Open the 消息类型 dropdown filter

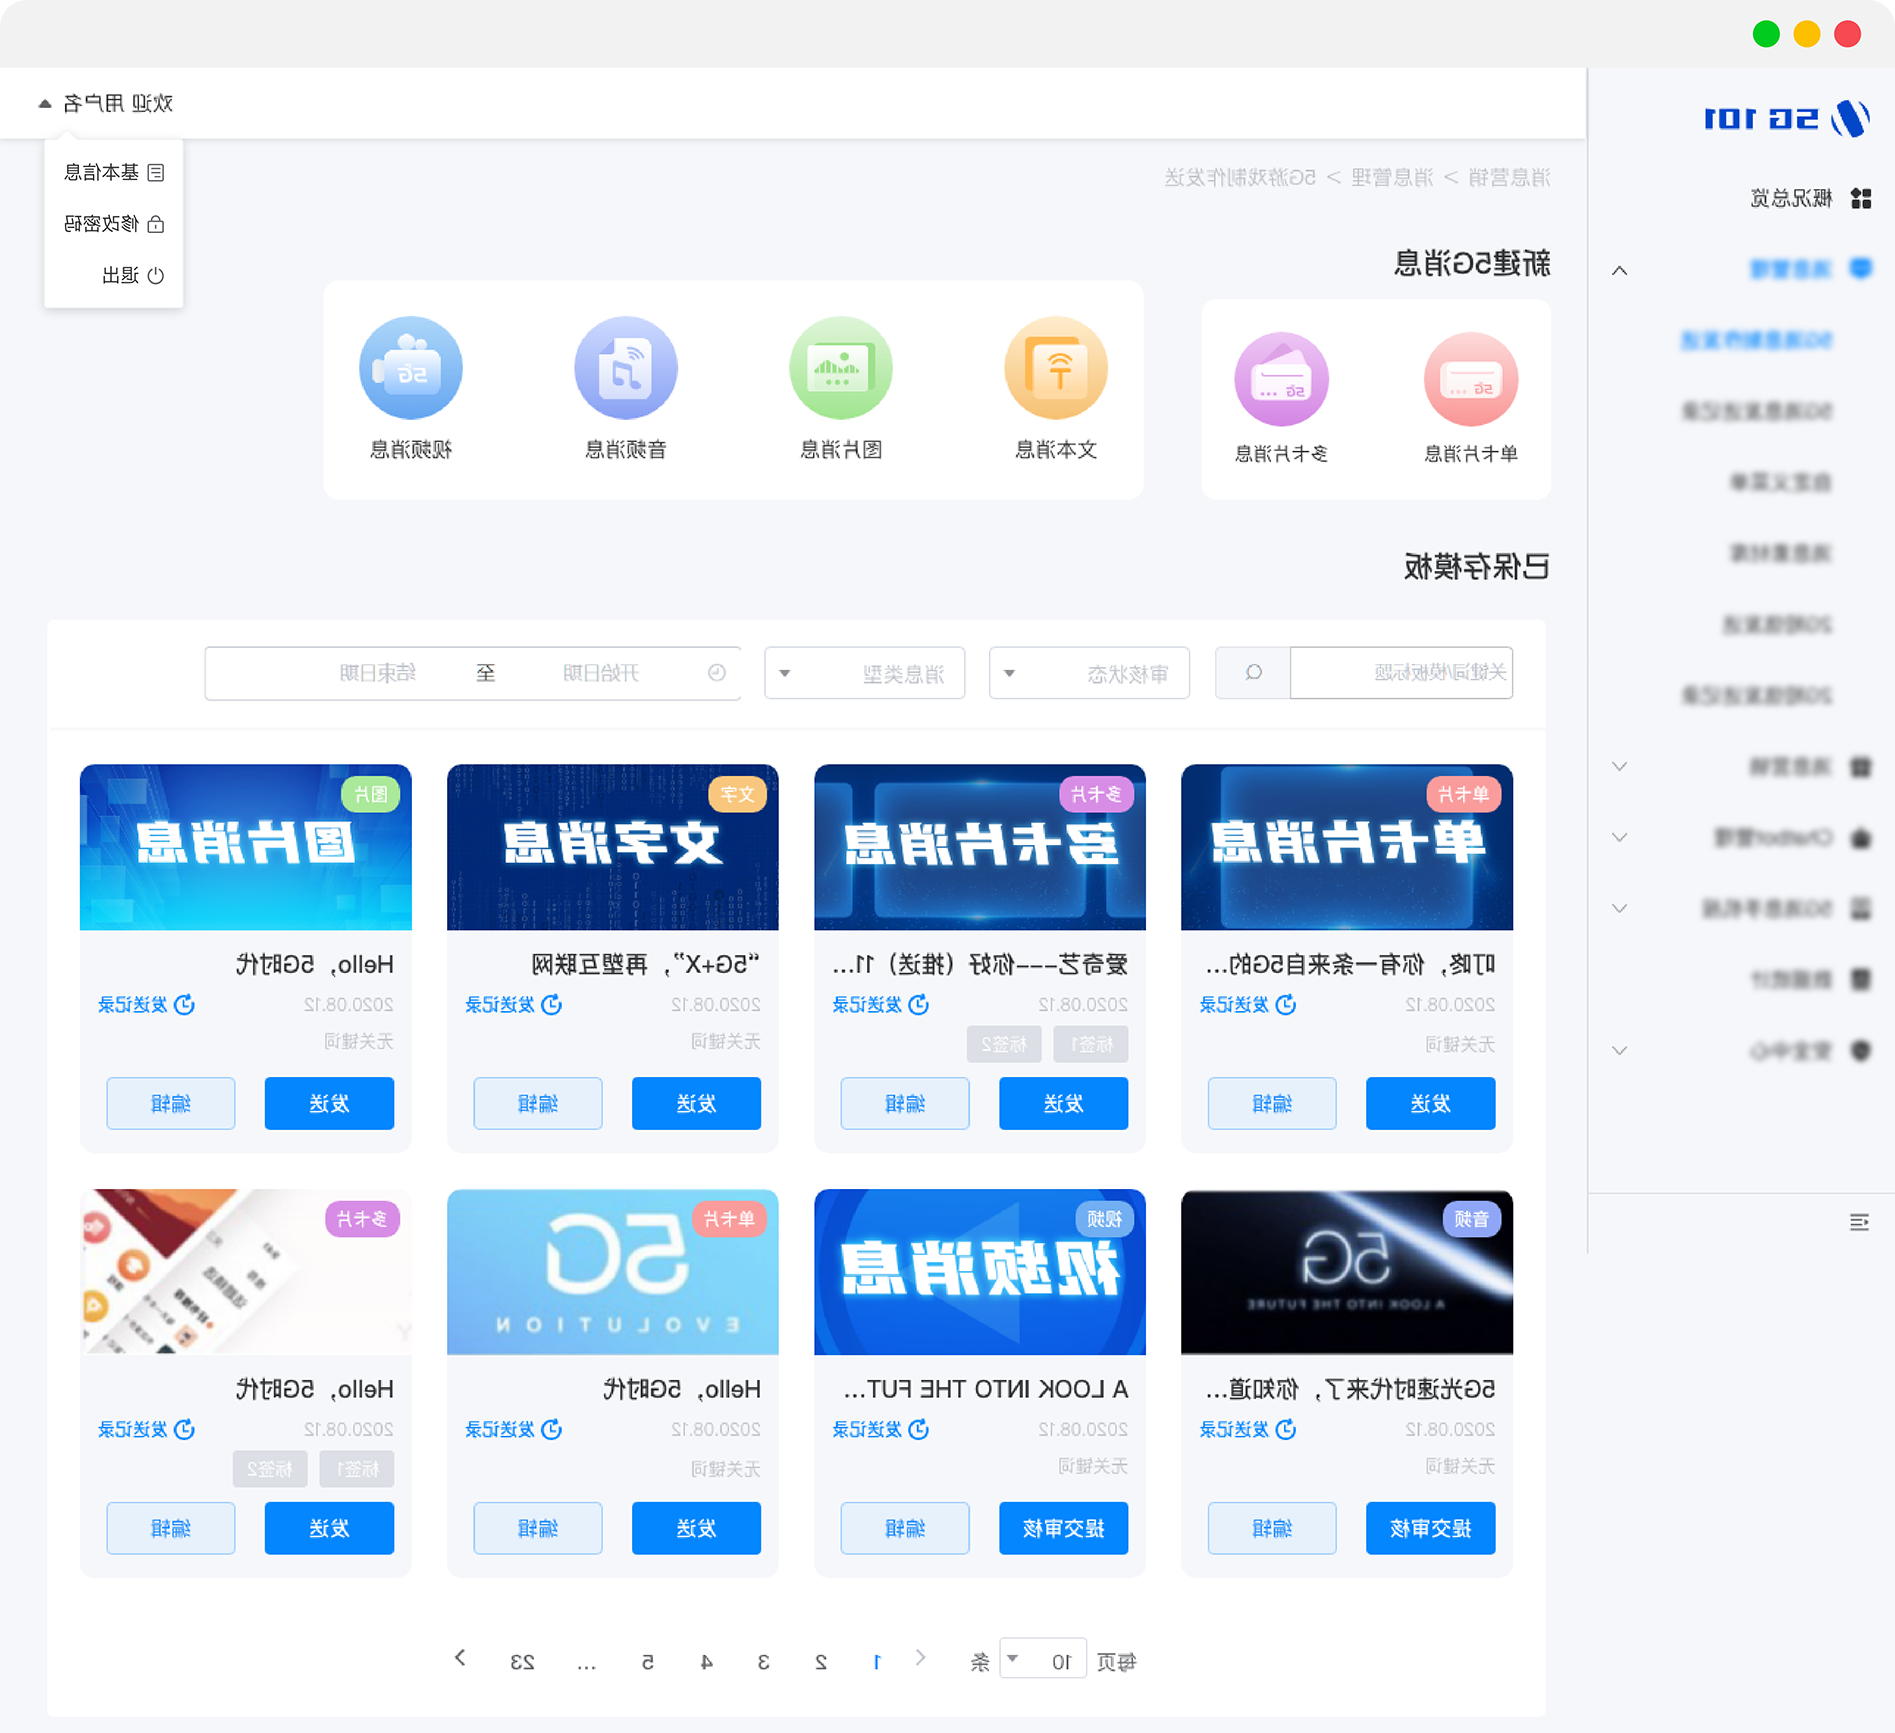pyautogui.click(x=864, y=673)
